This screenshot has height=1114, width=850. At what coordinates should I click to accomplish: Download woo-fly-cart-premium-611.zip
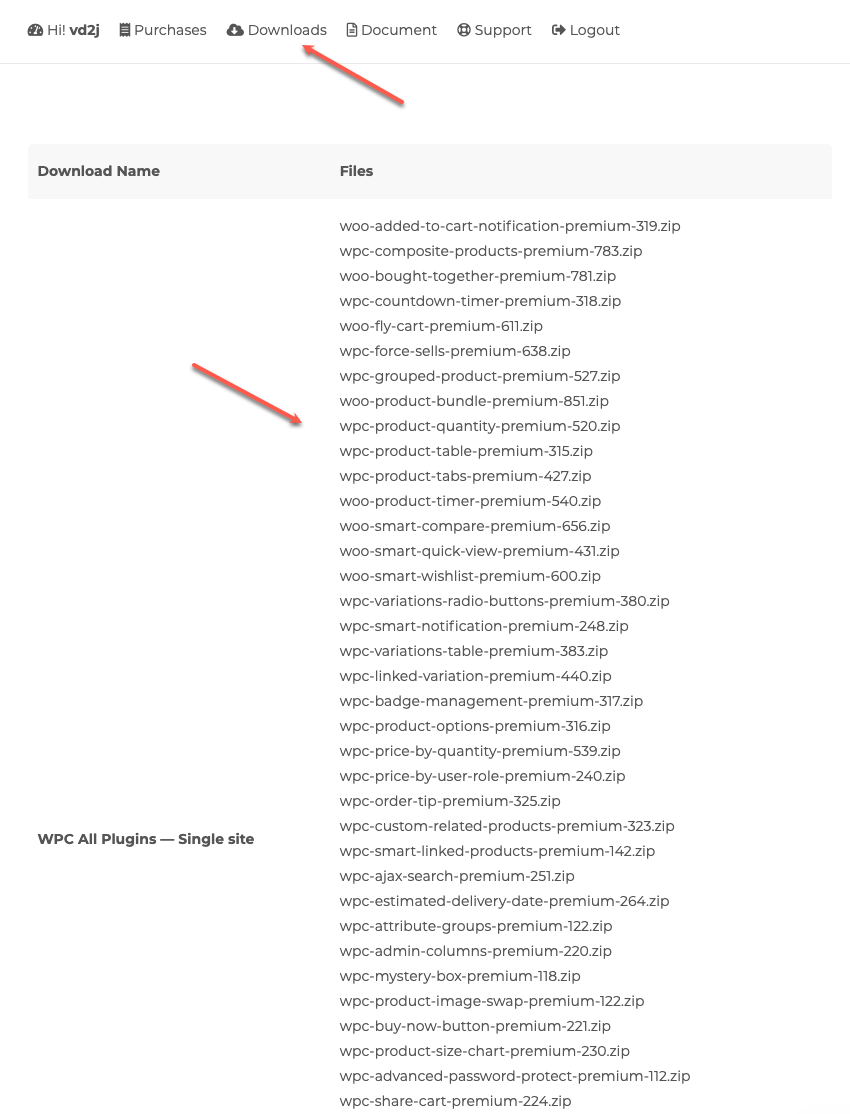pos(441,326)
